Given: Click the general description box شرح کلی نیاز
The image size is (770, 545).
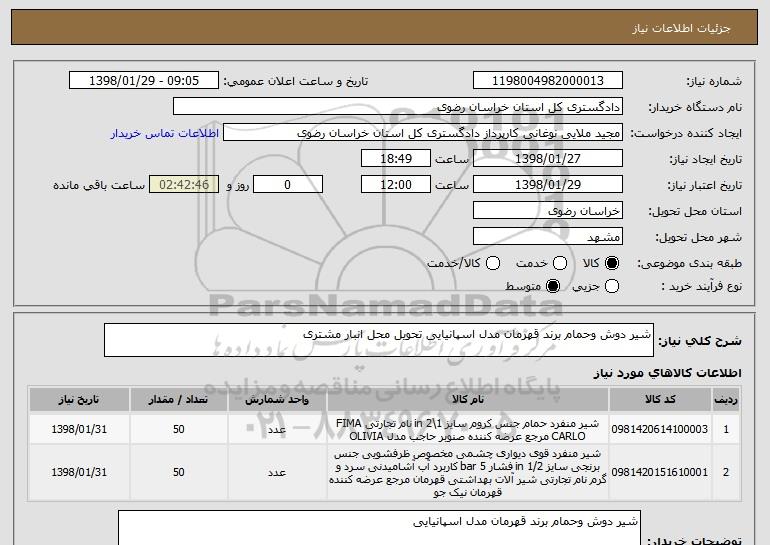Looking at the screenshot, I should [379, 340].
